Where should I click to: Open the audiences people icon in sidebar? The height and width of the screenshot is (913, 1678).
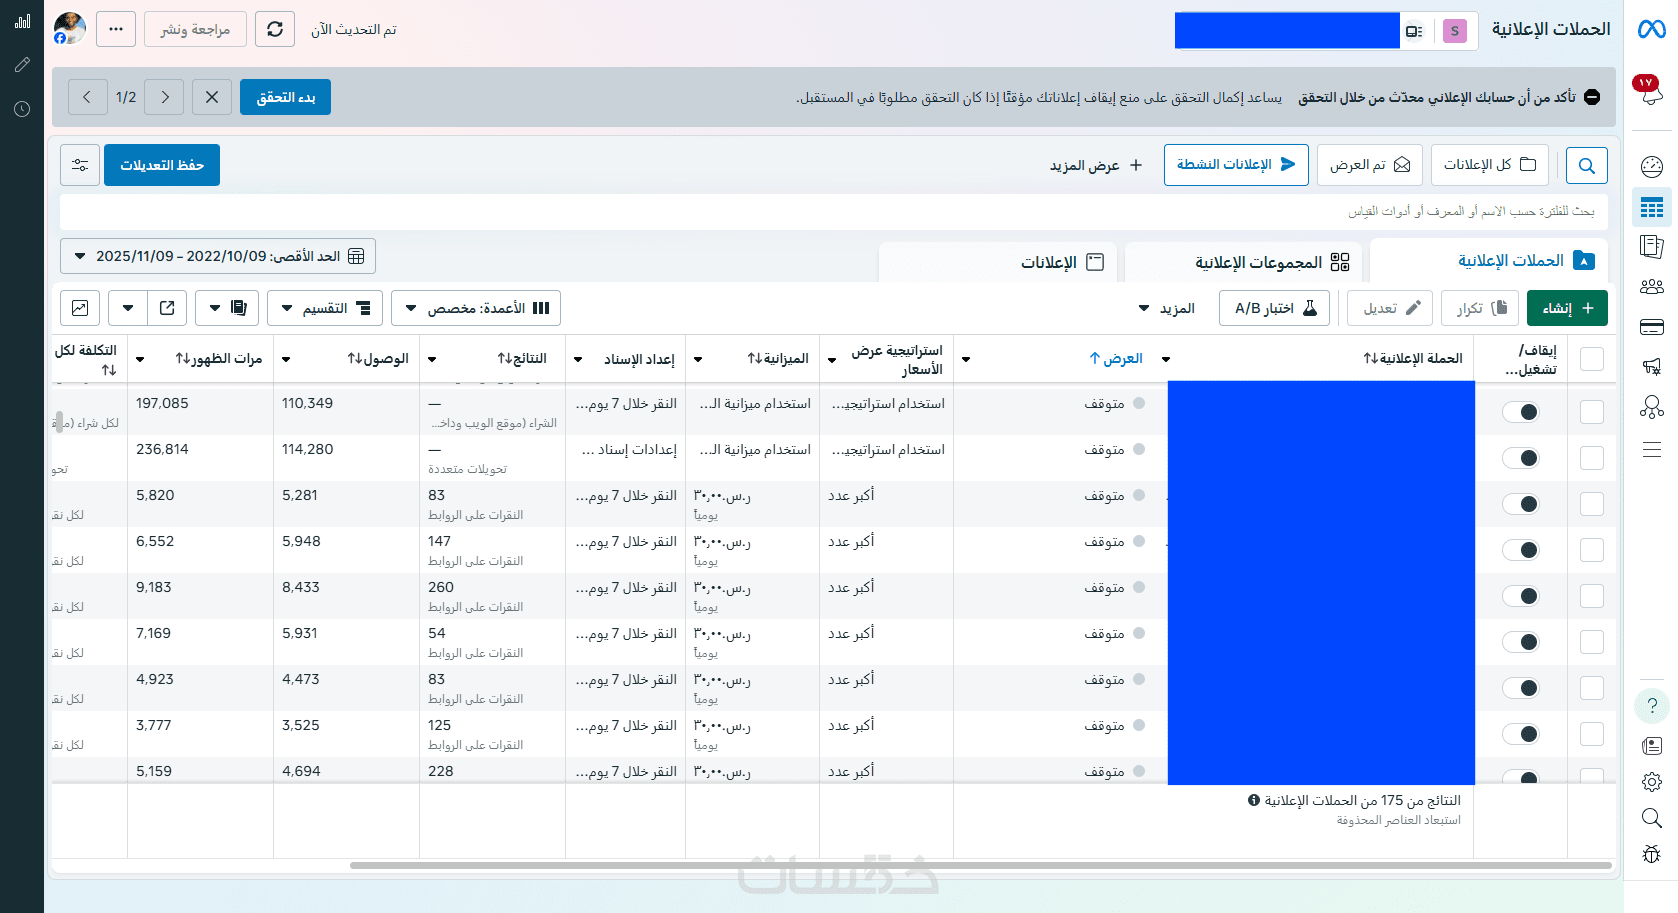pos(1652,287)
